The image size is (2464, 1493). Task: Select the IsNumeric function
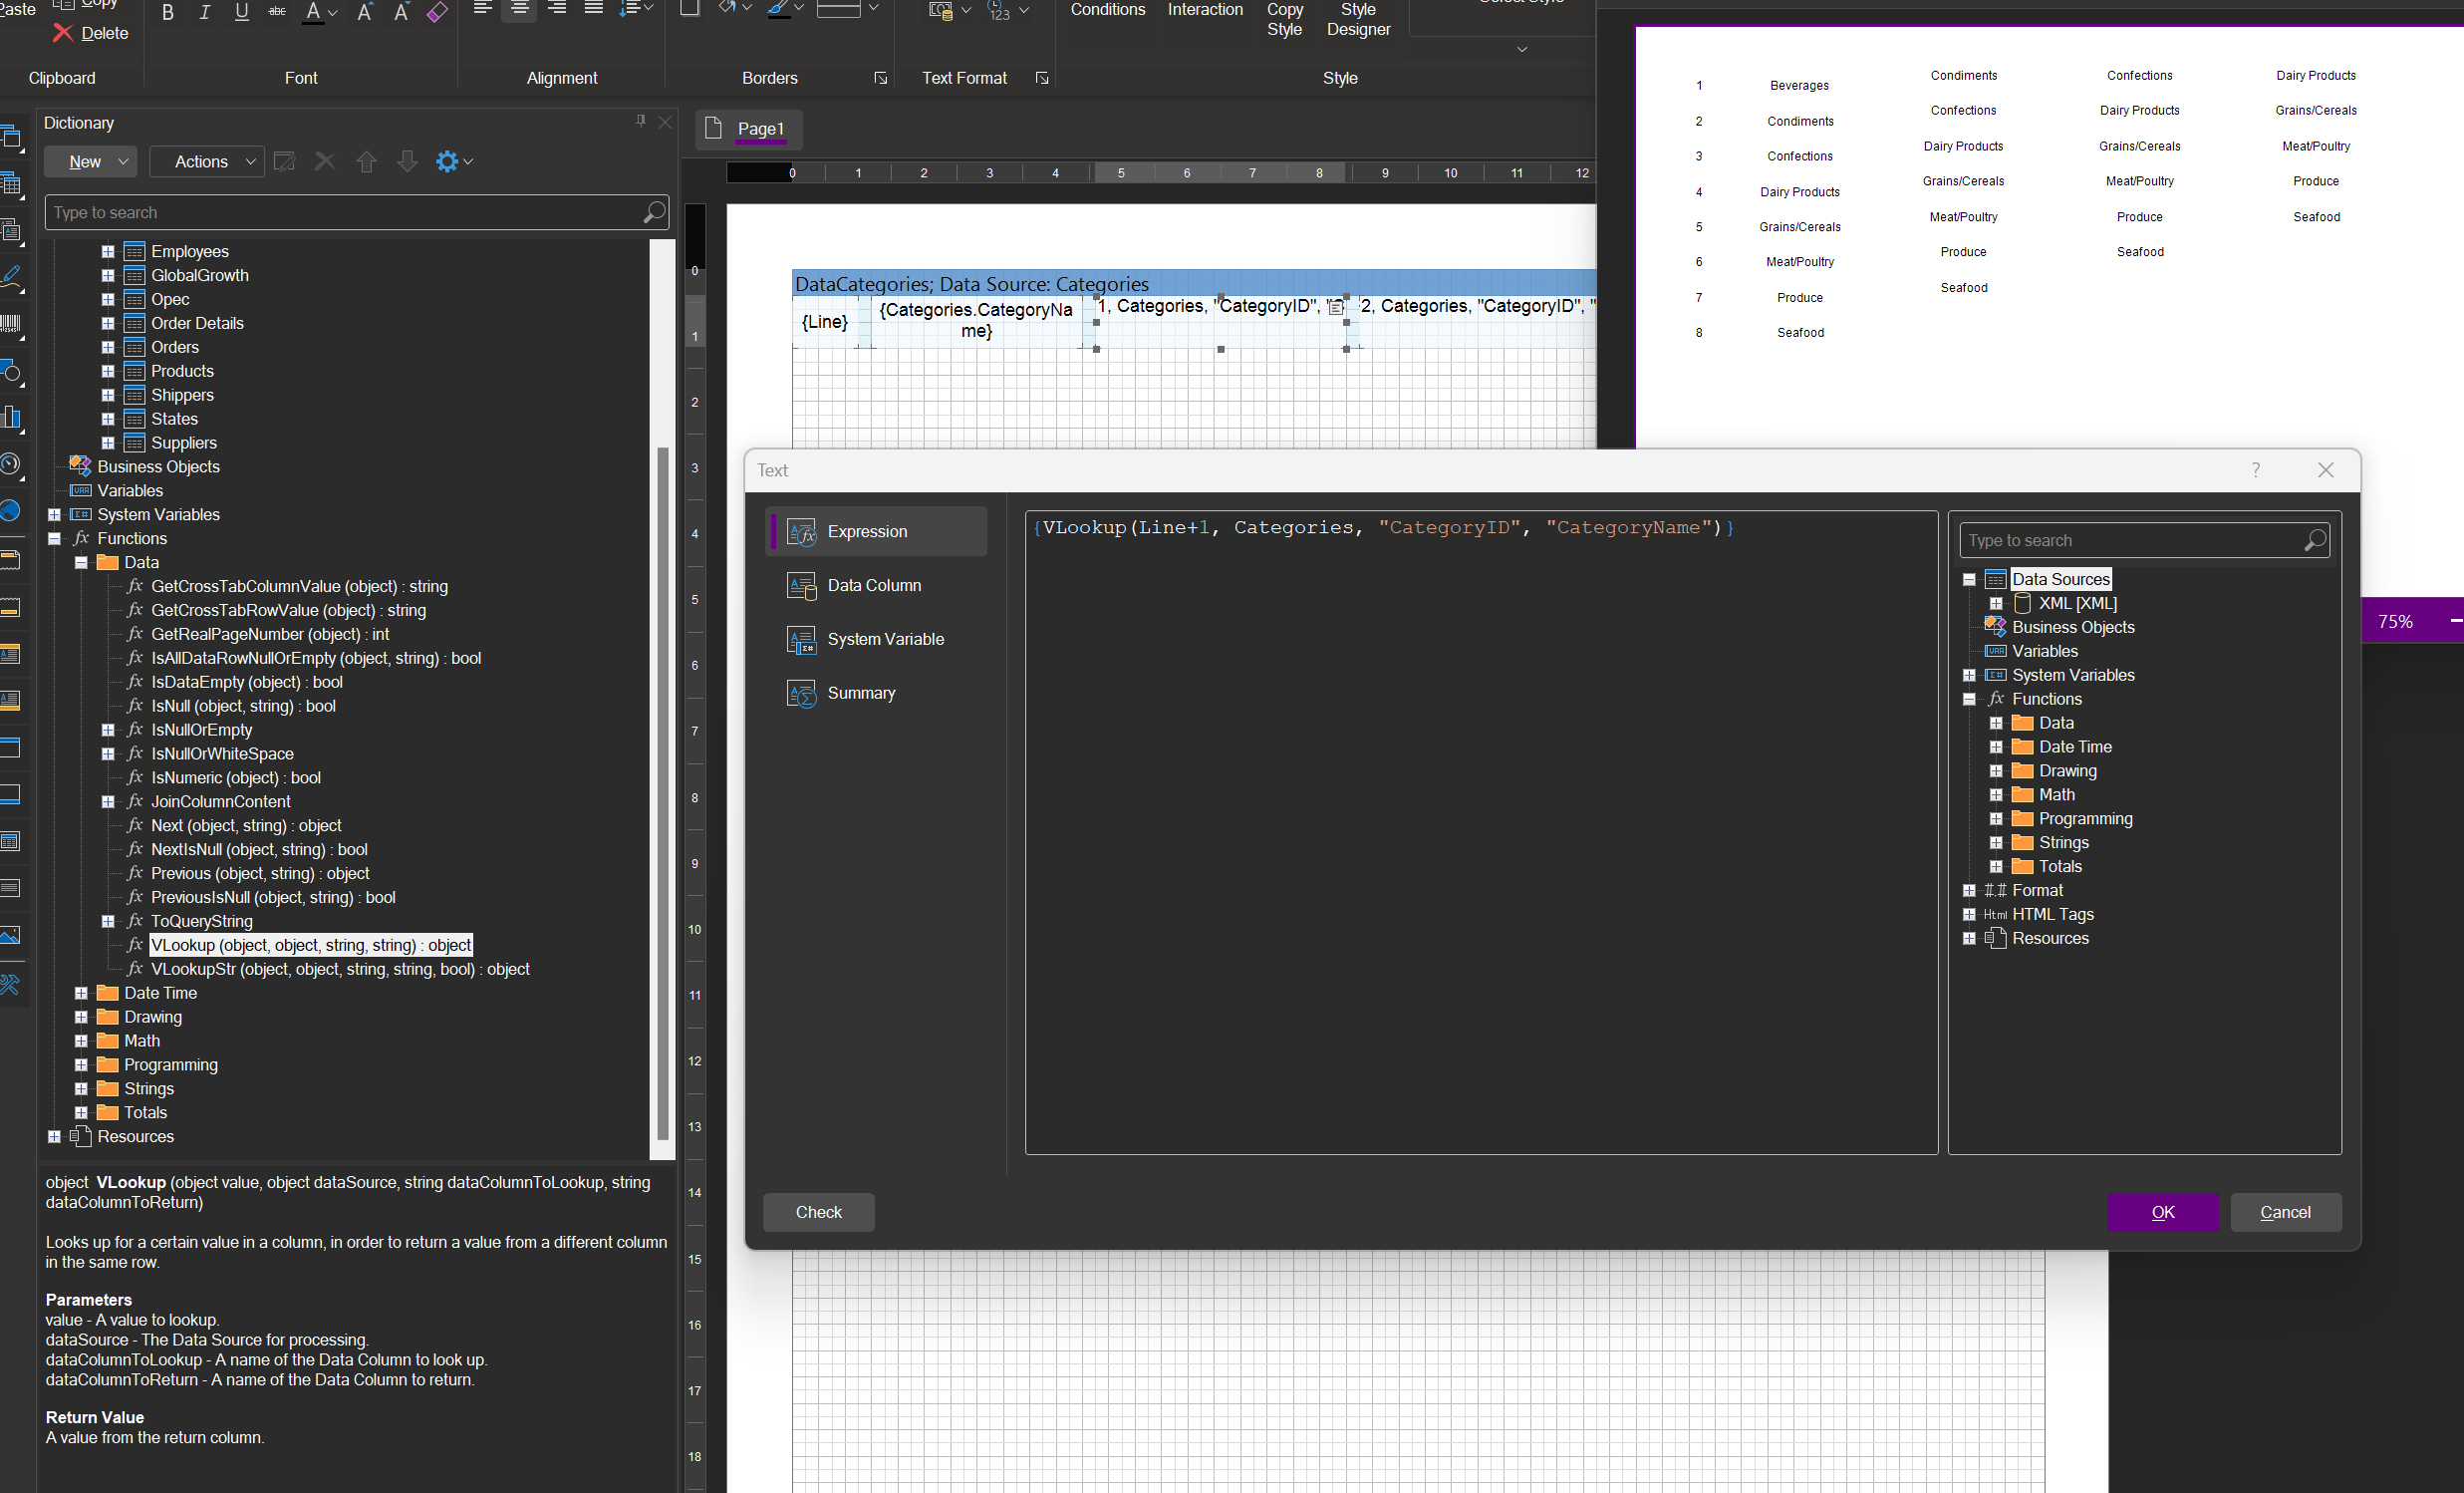pyautogui.click(x=235, y=777)
